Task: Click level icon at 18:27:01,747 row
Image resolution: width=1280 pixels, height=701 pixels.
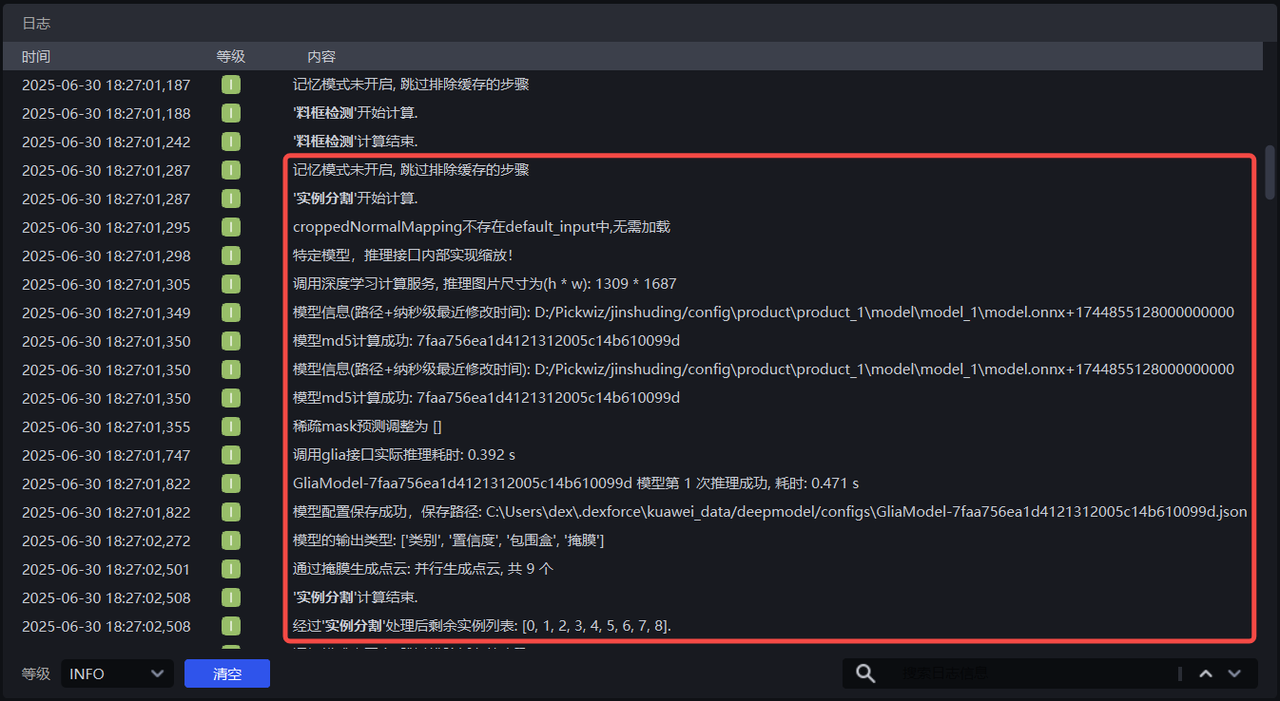Action: point(231,455)
